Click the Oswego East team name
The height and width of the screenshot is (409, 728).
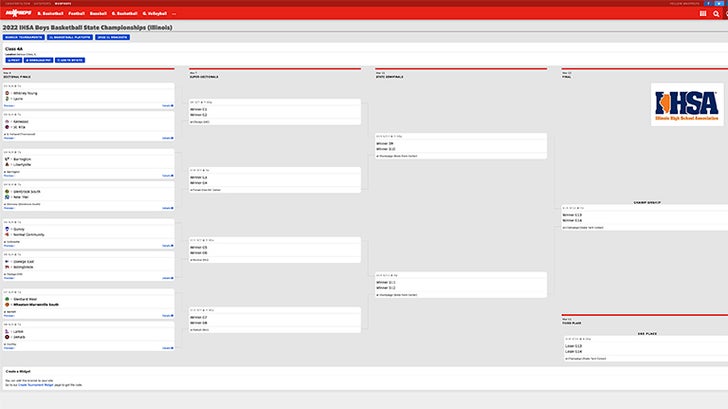click(x=24, y=261)
